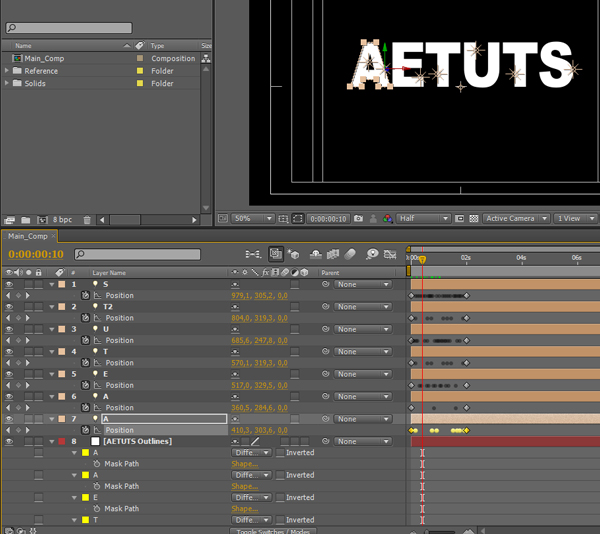Open Half resolution dropdown
This screenshot has width=600, height=534.
(423, 218)
